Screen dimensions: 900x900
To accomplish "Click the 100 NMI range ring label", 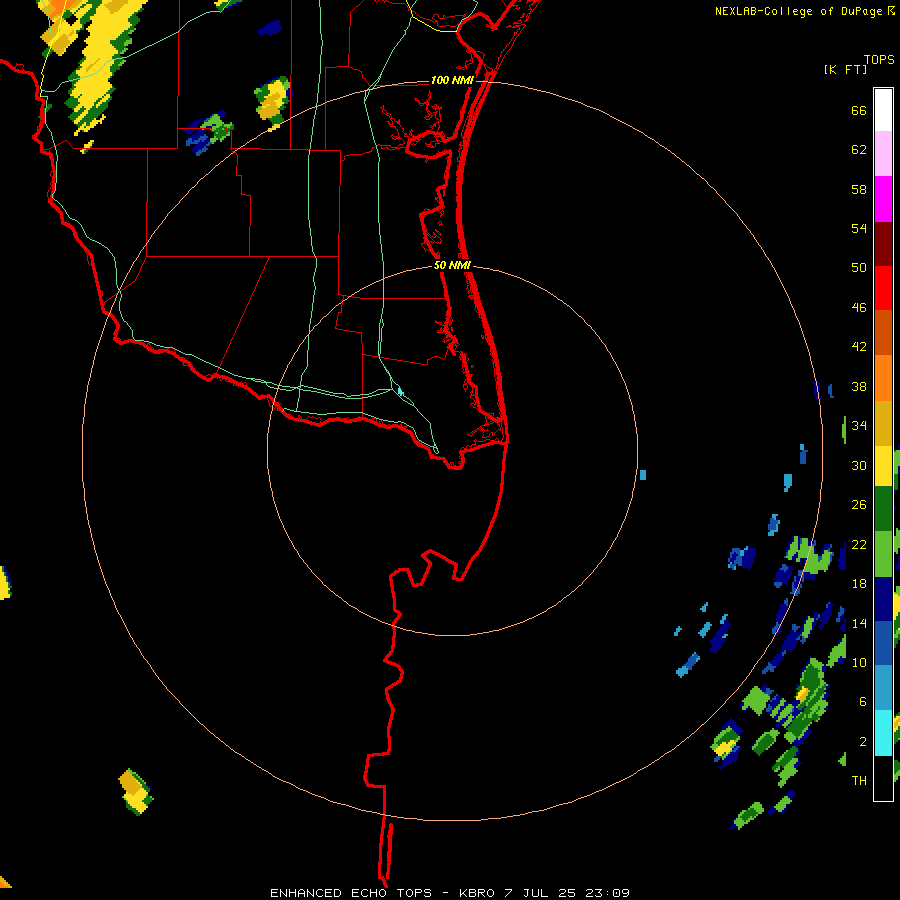I will click(452, 80).
